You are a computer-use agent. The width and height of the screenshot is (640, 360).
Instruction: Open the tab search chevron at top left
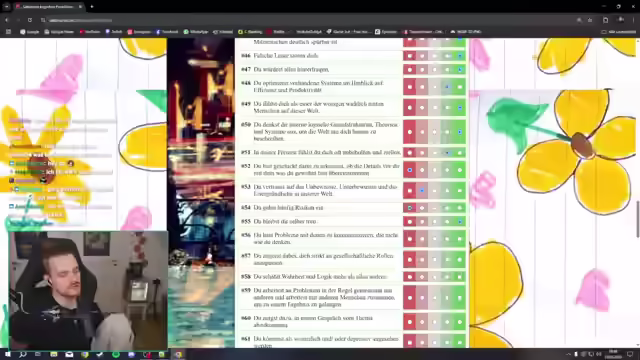click(x=7, y=7)
